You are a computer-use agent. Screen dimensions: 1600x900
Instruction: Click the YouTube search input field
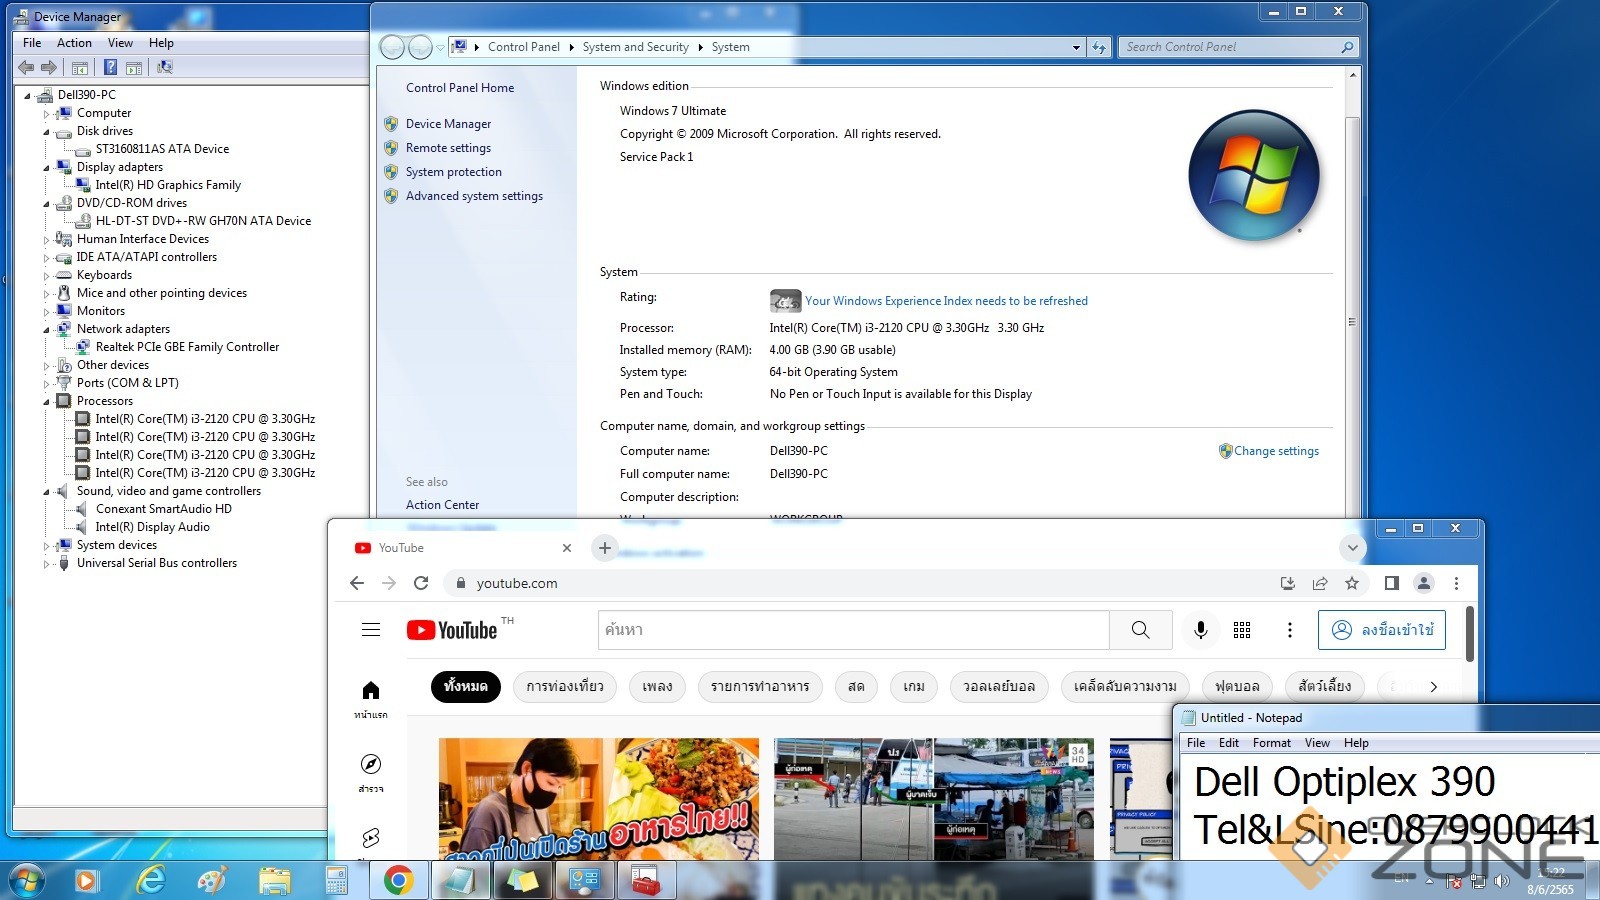tap(853, 630)
